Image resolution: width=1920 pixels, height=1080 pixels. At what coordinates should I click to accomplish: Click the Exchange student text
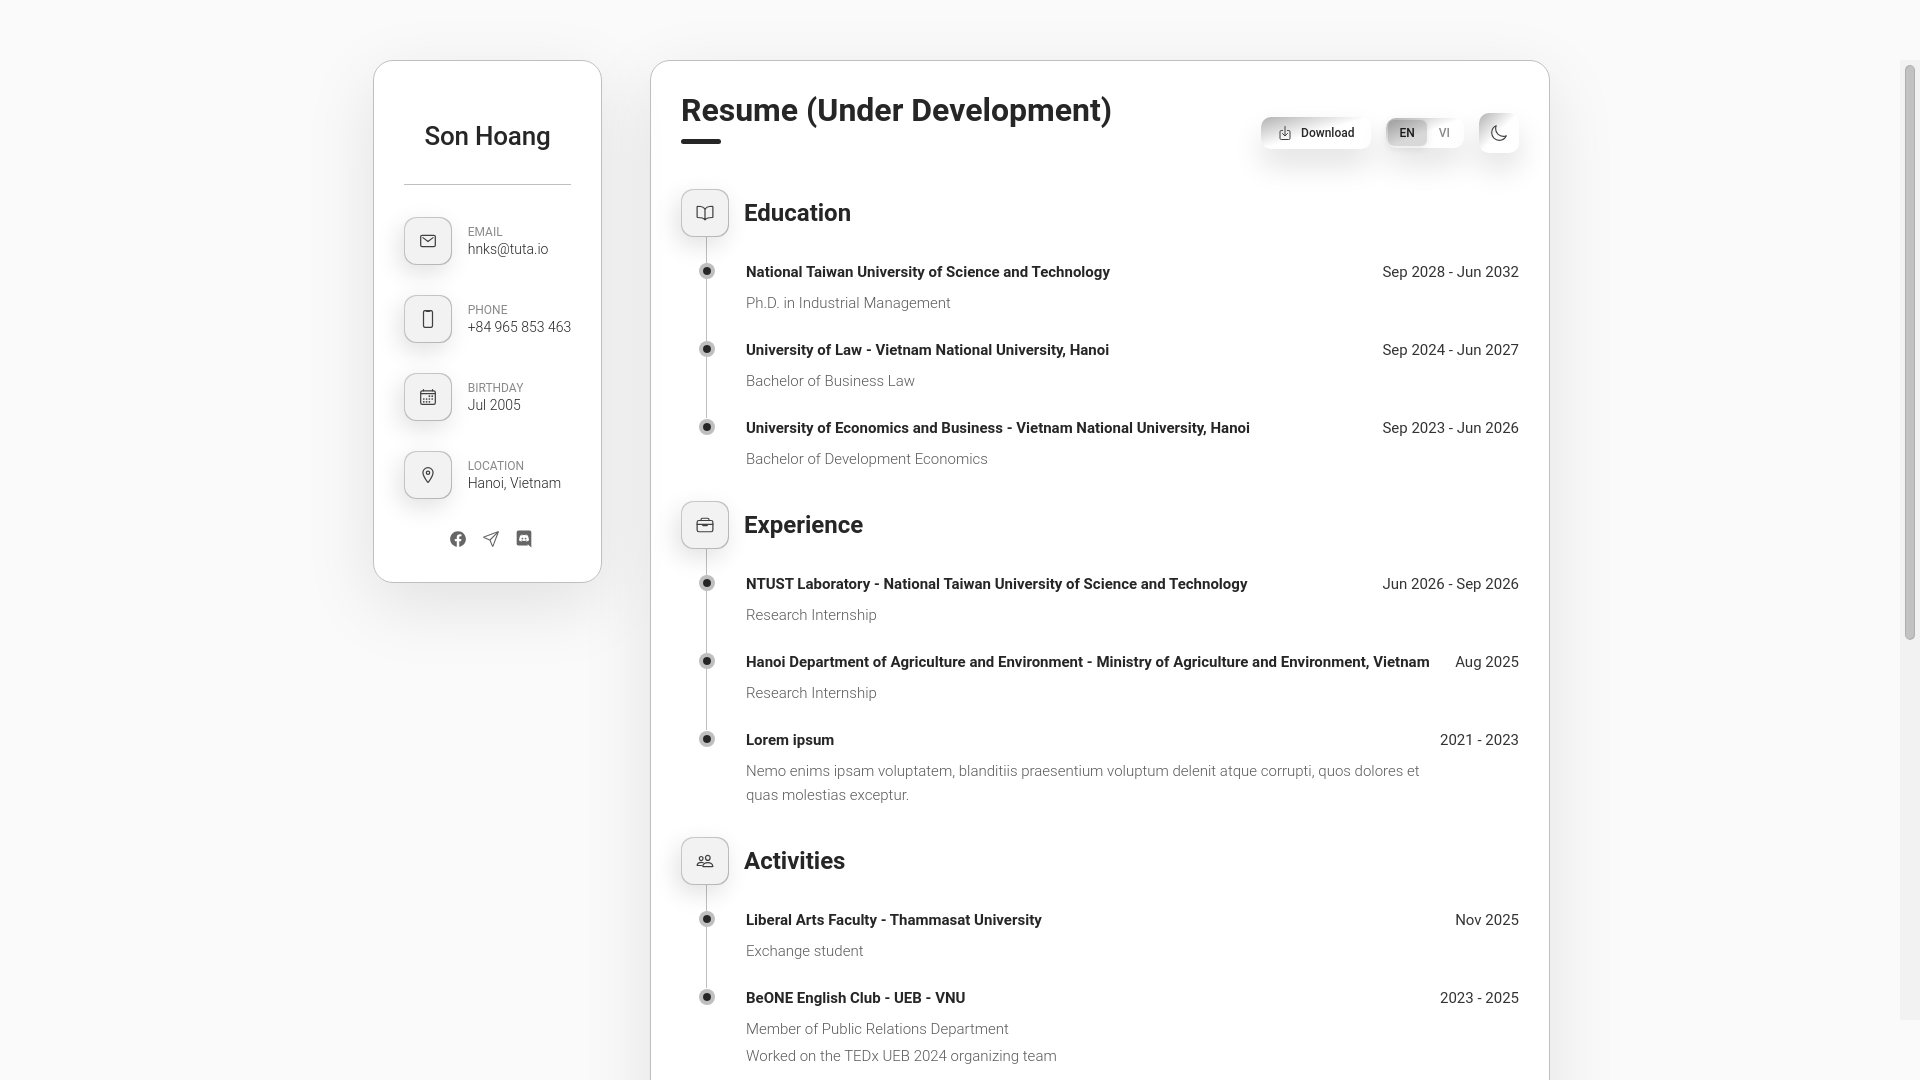click(x=804, y=951)
